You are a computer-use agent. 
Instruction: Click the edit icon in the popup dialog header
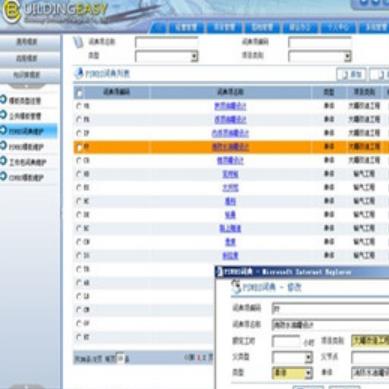pos(236,286)
